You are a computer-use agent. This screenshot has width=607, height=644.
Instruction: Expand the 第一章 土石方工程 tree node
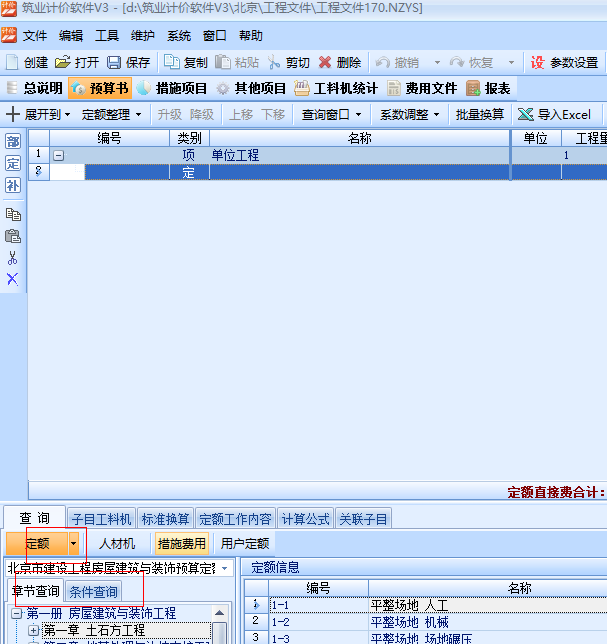[x=33, y=631]
